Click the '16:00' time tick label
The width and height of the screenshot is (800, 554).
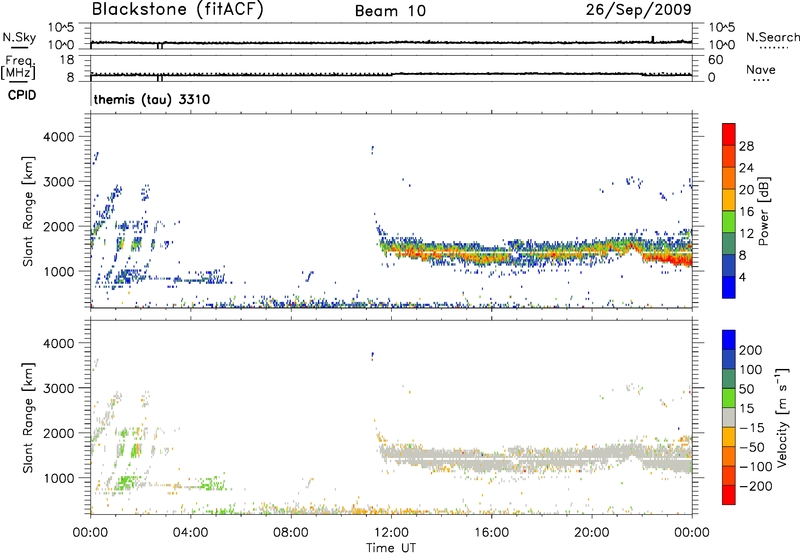point(491,533)
